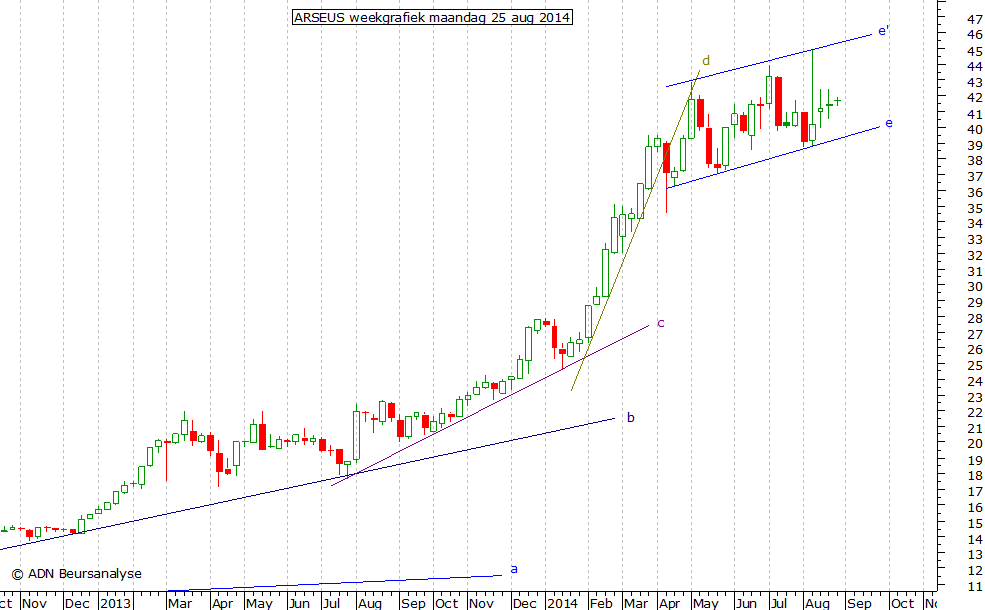Viewport: 985px width, 610px height.
Task: Click the ADN Beursanalyse copyright text
Action: tap(77, 574)
